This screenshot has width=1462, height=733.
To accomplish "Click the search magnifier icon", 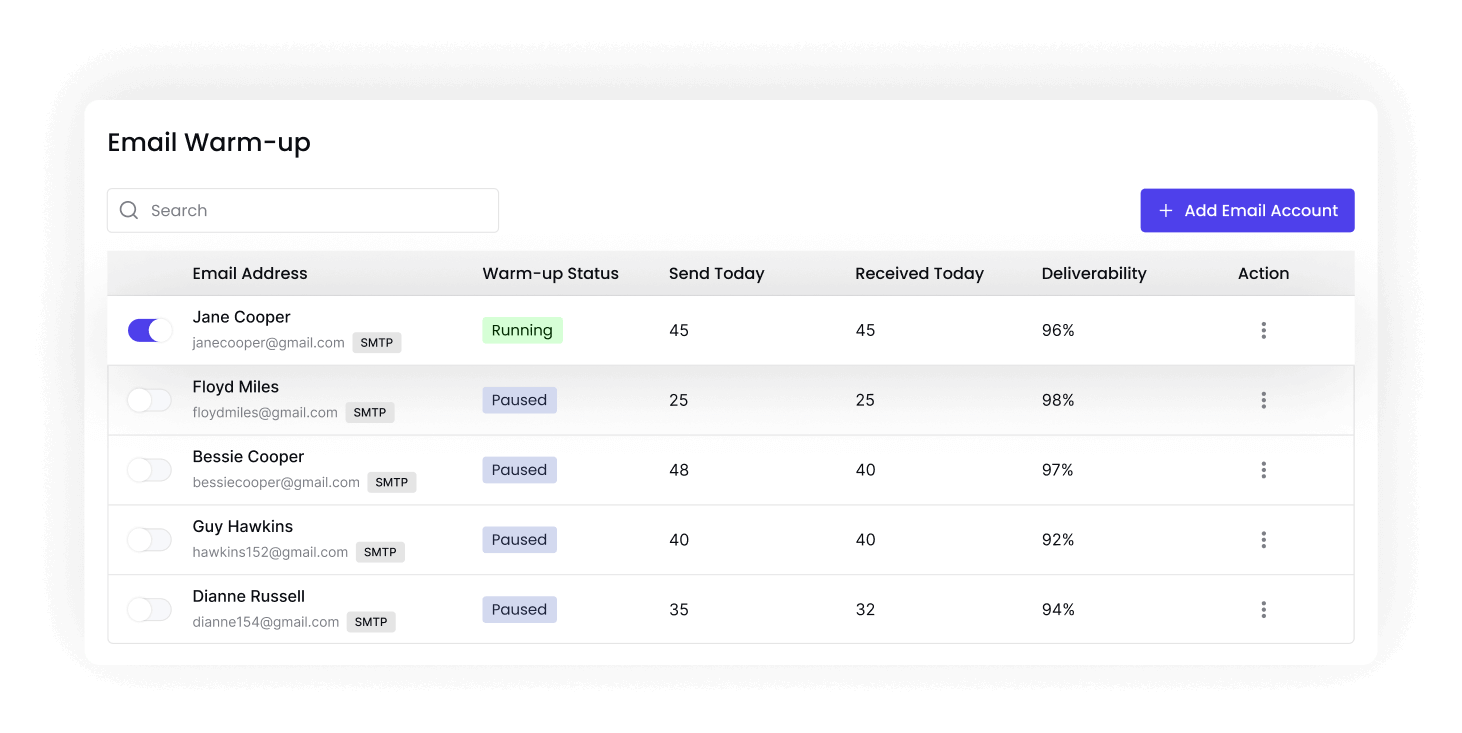I will pyautogui.click(x=129, y=210).
